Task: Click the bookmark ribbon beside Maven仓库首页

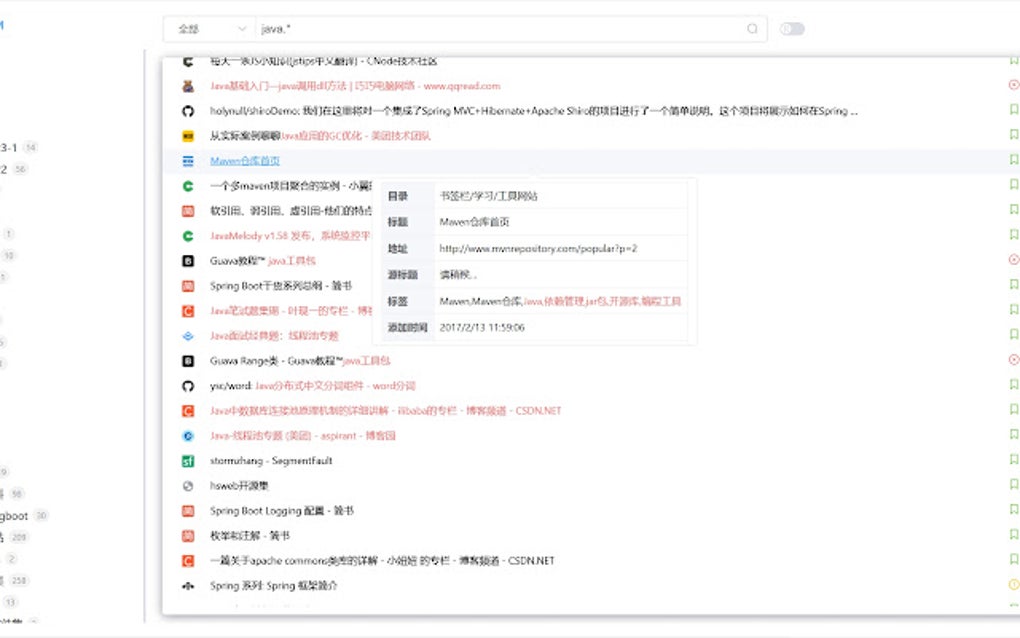Action: coord(1014,161)
